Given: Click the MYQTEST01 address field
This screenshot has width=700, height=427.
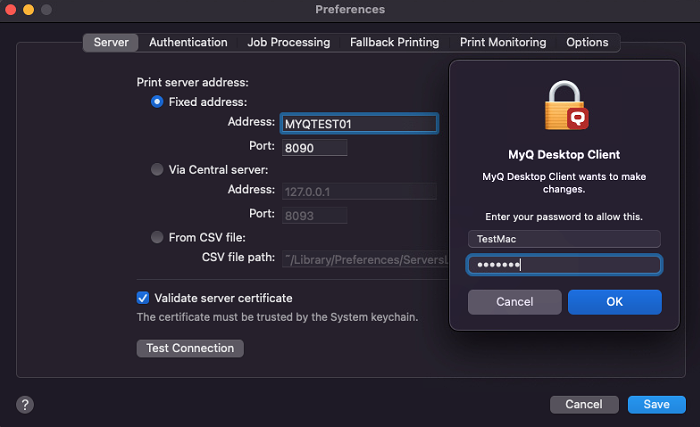Looking at the screenshot, I should pos(359,124).
